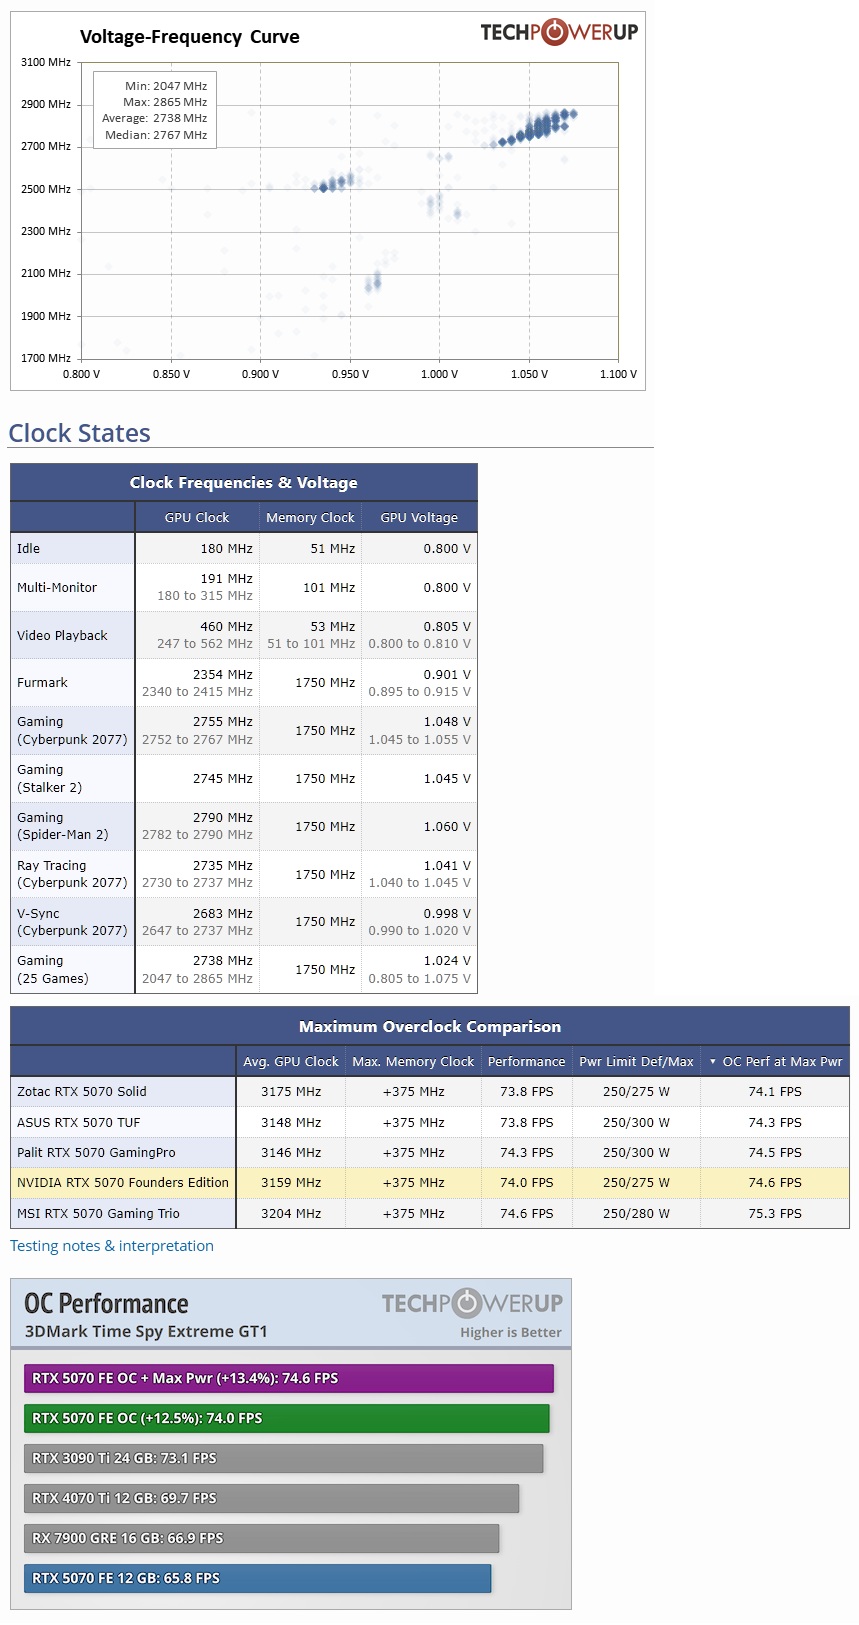Click the Gaming (Stalker 2) row label

50,778
